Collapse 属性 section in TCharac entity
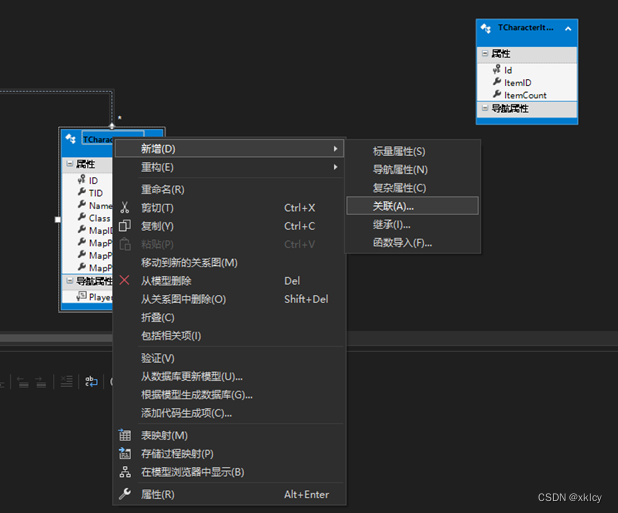 [69, 163]
